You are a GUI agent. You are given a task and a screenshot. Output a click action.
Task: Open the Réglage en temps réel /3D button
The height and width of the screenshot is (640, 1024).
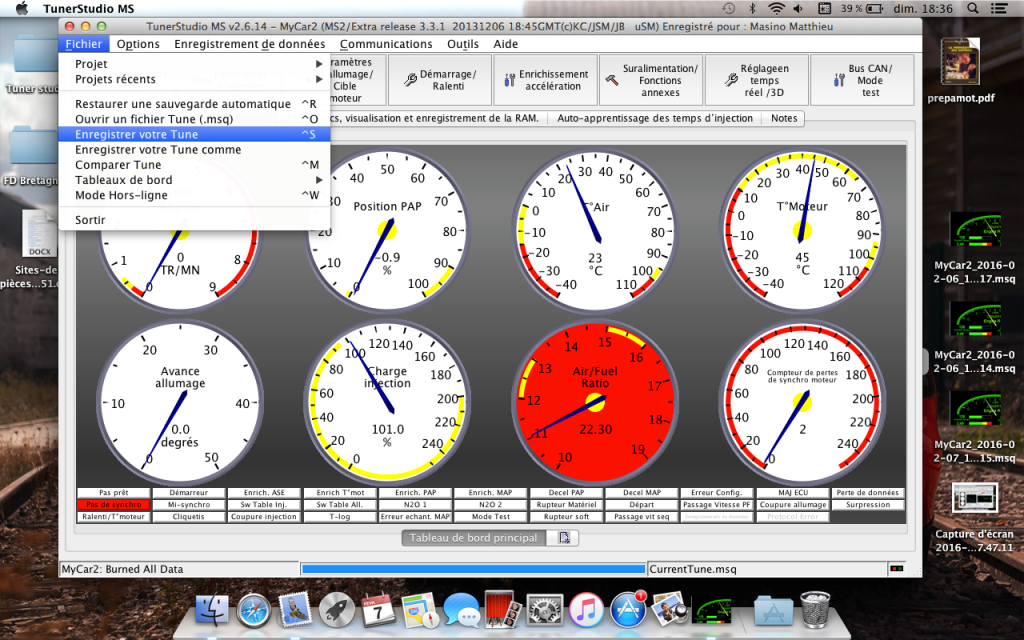point(757,80)
